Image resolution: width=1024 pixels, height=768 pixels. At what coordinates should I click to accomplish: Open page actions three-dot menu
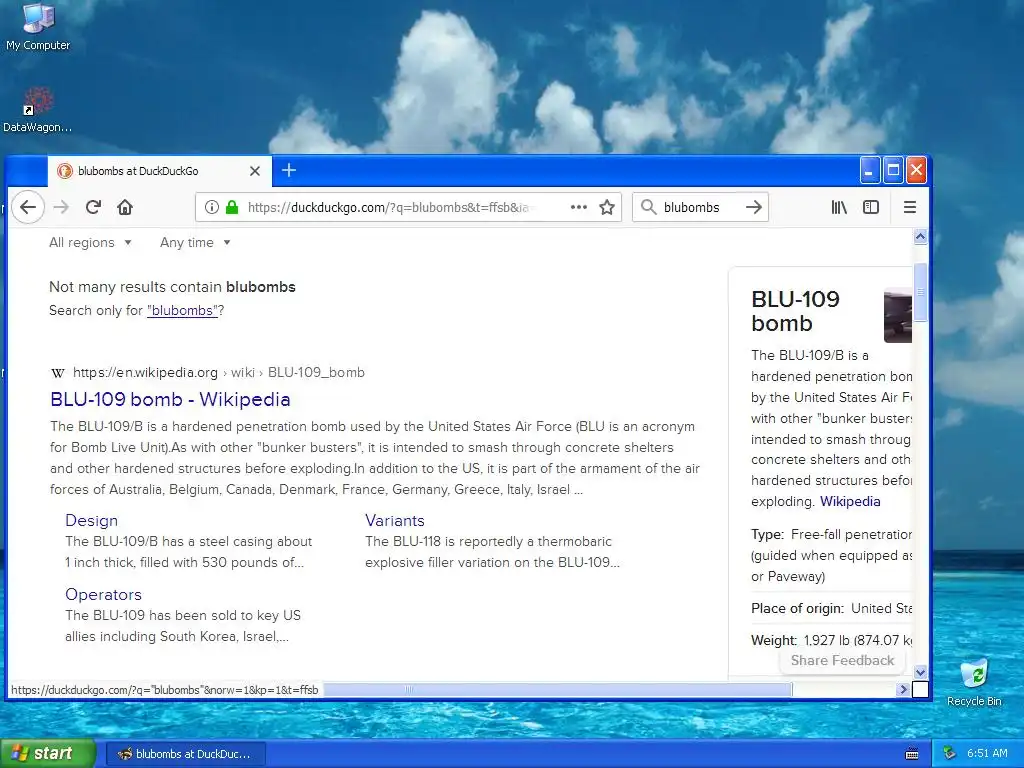pyautogui.click(x=579, y=207)
